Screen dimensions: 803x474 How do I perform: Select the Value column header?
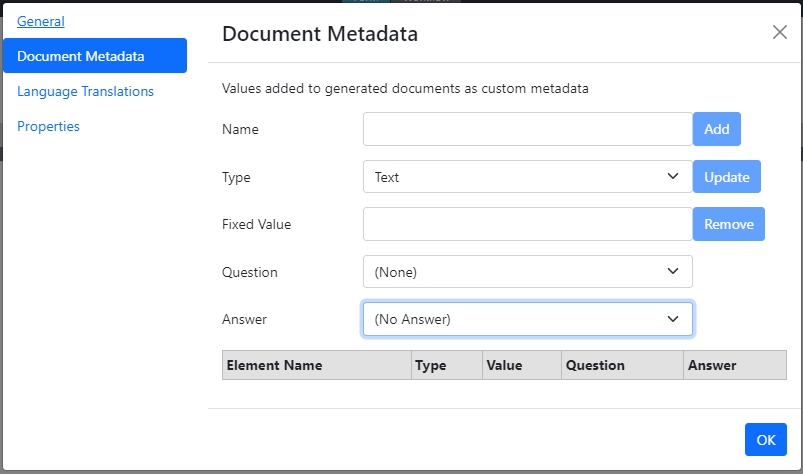point(505,365)
